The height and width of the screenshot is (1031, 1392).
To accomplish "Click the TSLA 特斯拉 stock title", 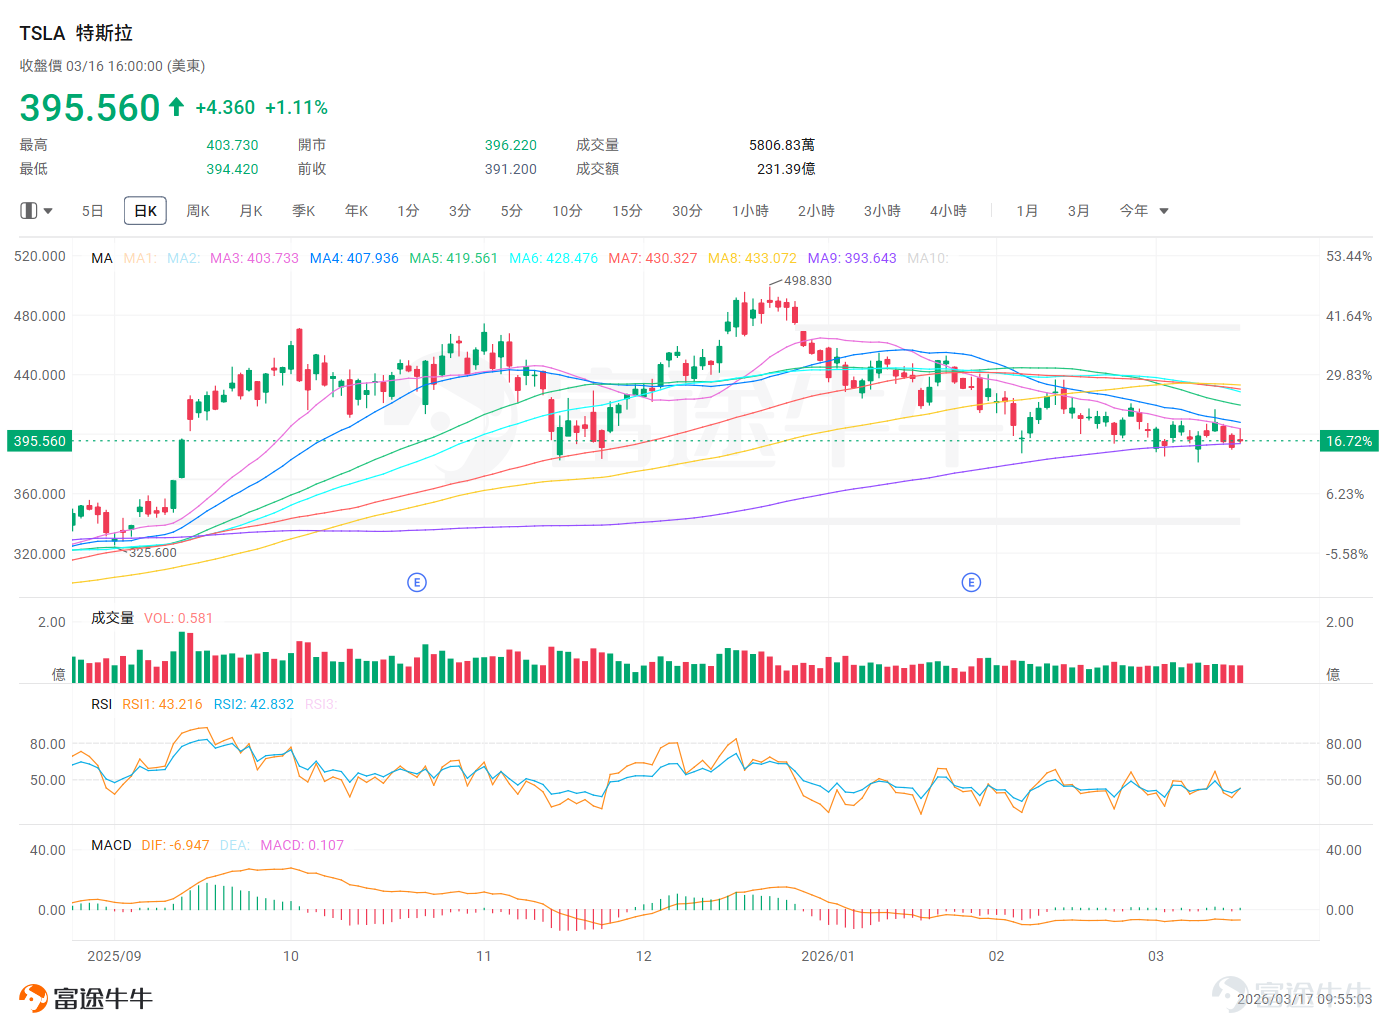I will tap(76, 33).
